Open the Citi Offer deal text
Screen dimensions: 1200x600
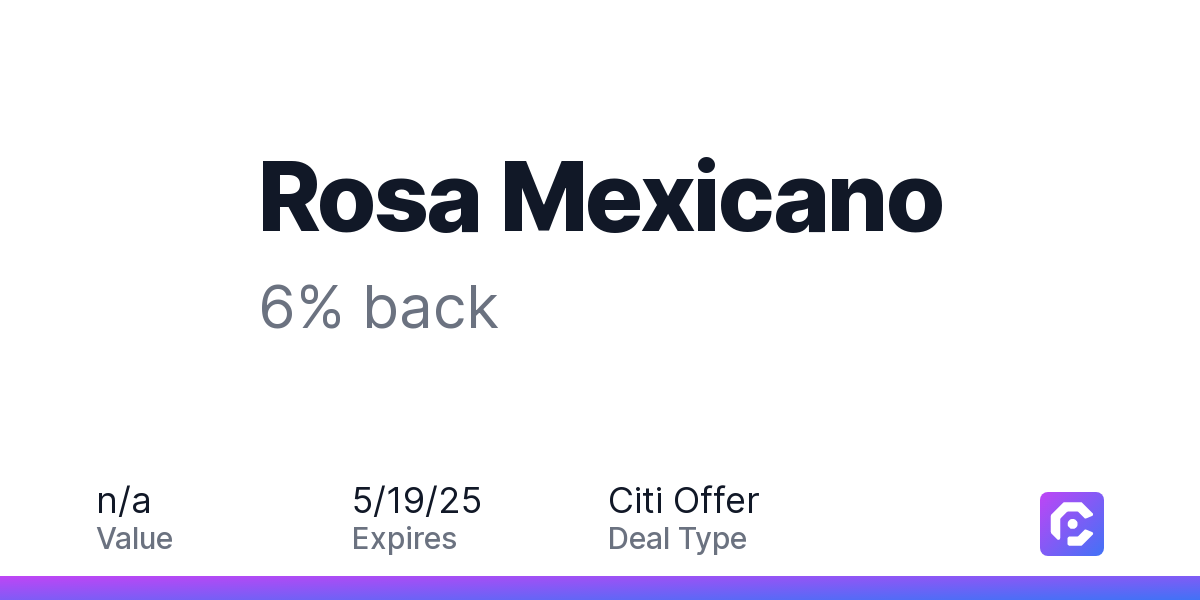click(684, 501)
